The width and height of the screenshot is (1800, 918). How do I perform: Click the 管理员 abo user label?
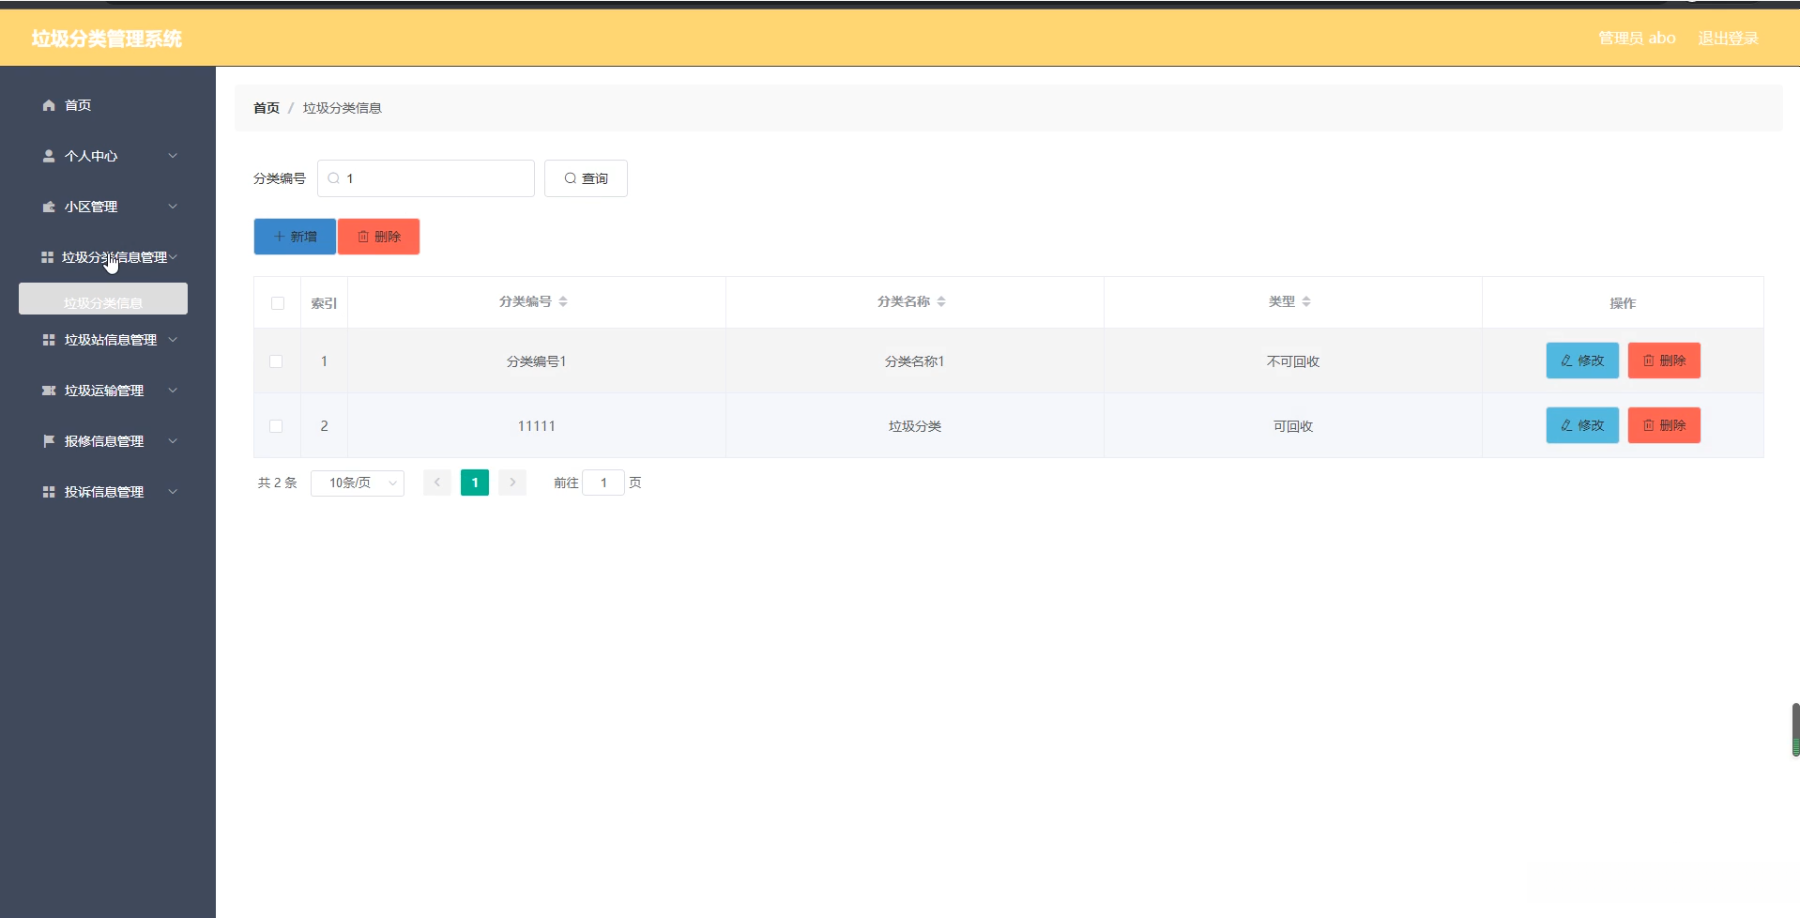1637,38
